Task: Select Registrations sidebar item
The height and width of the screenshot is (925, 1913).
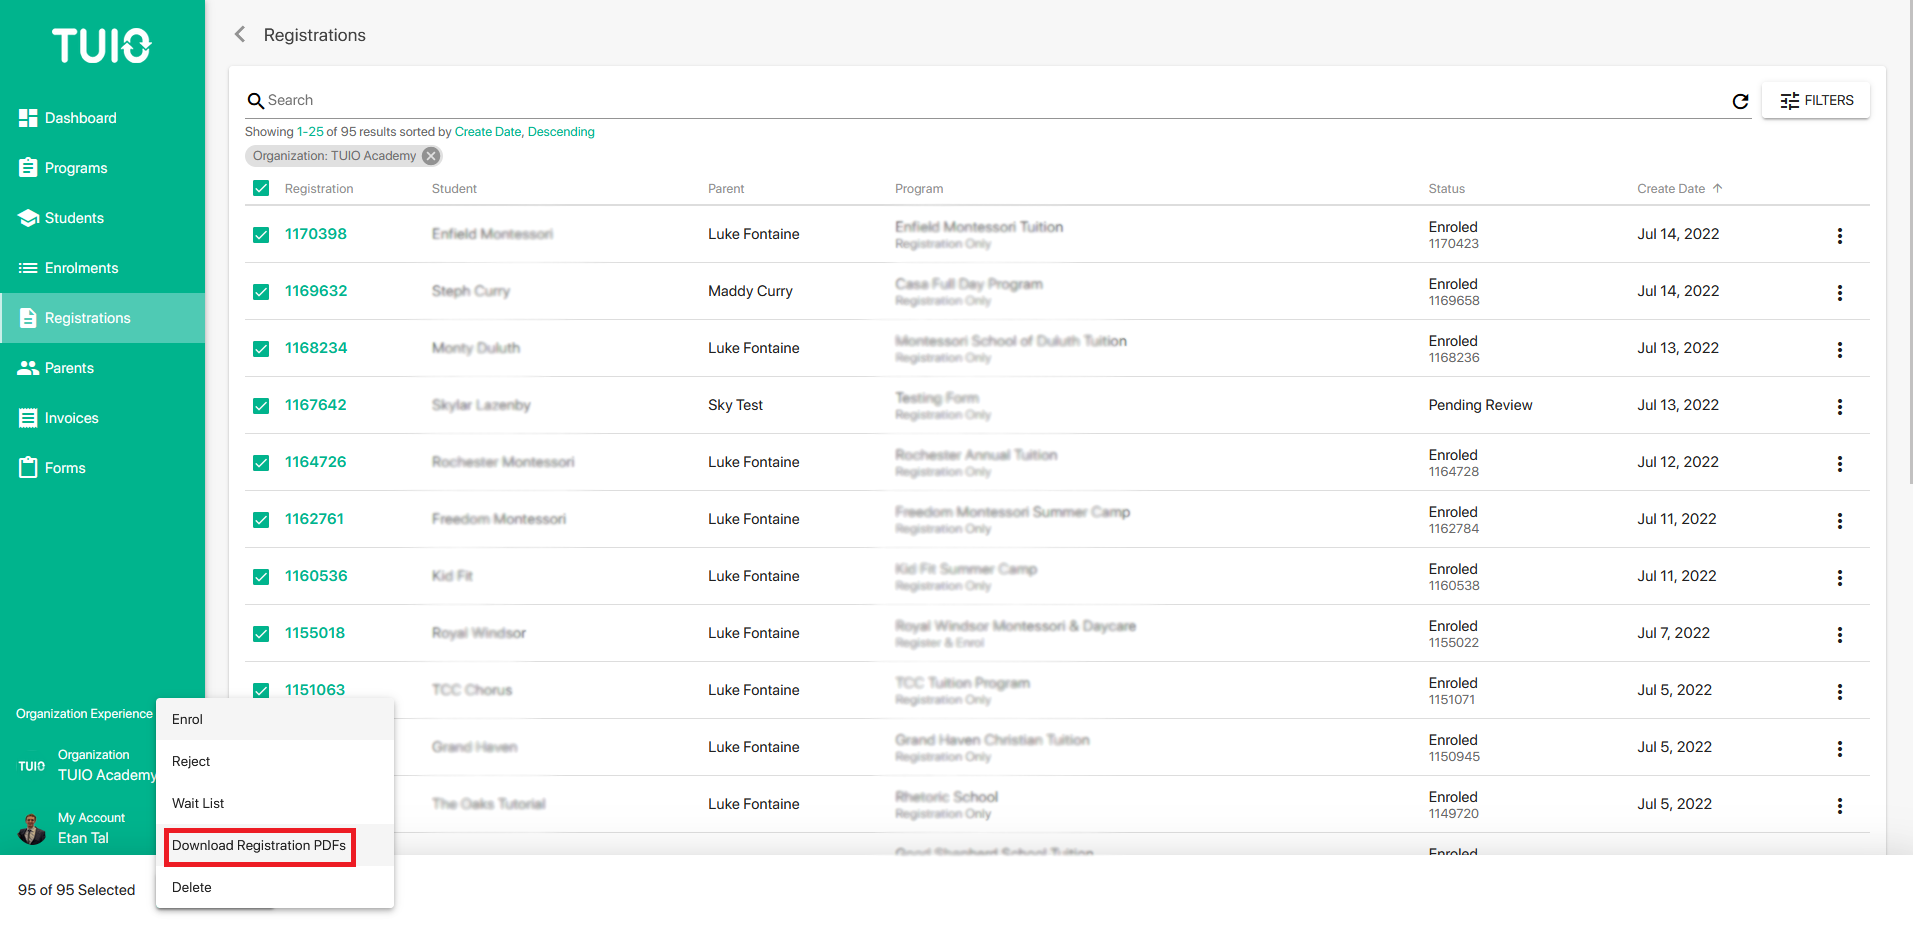Action: point(102,318)
